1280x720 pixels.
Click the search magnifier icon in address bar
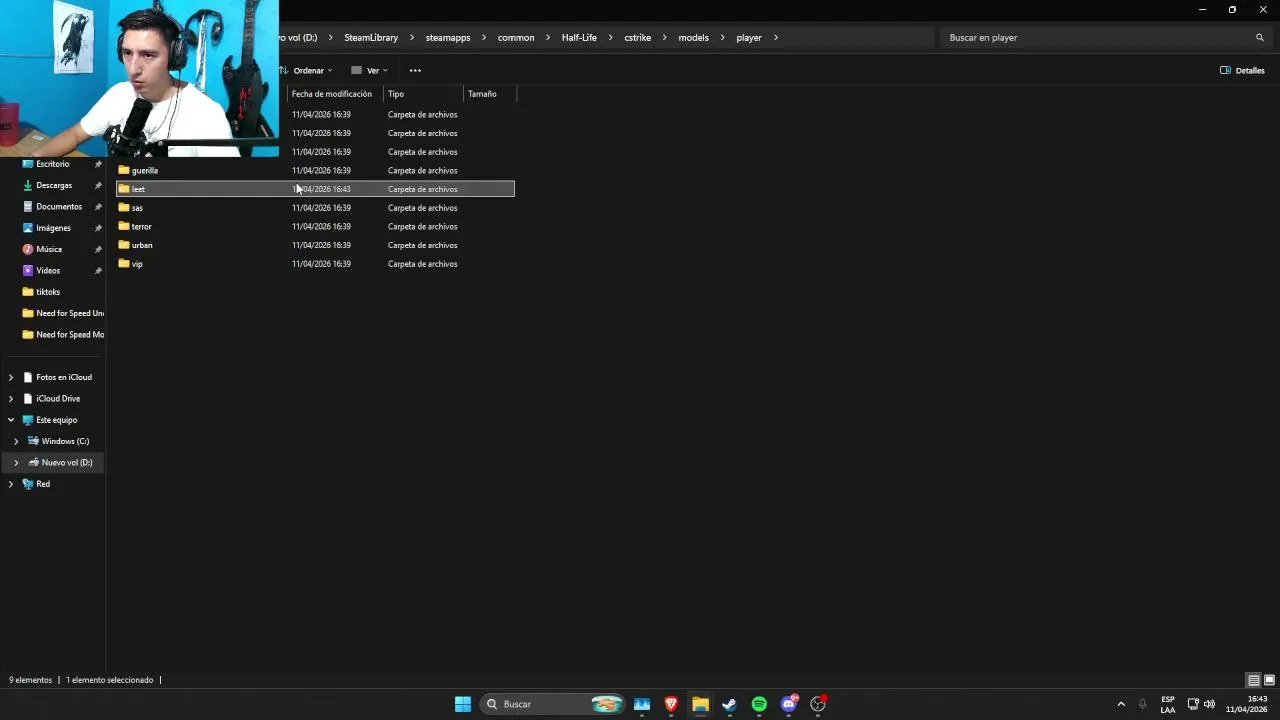1260,37
